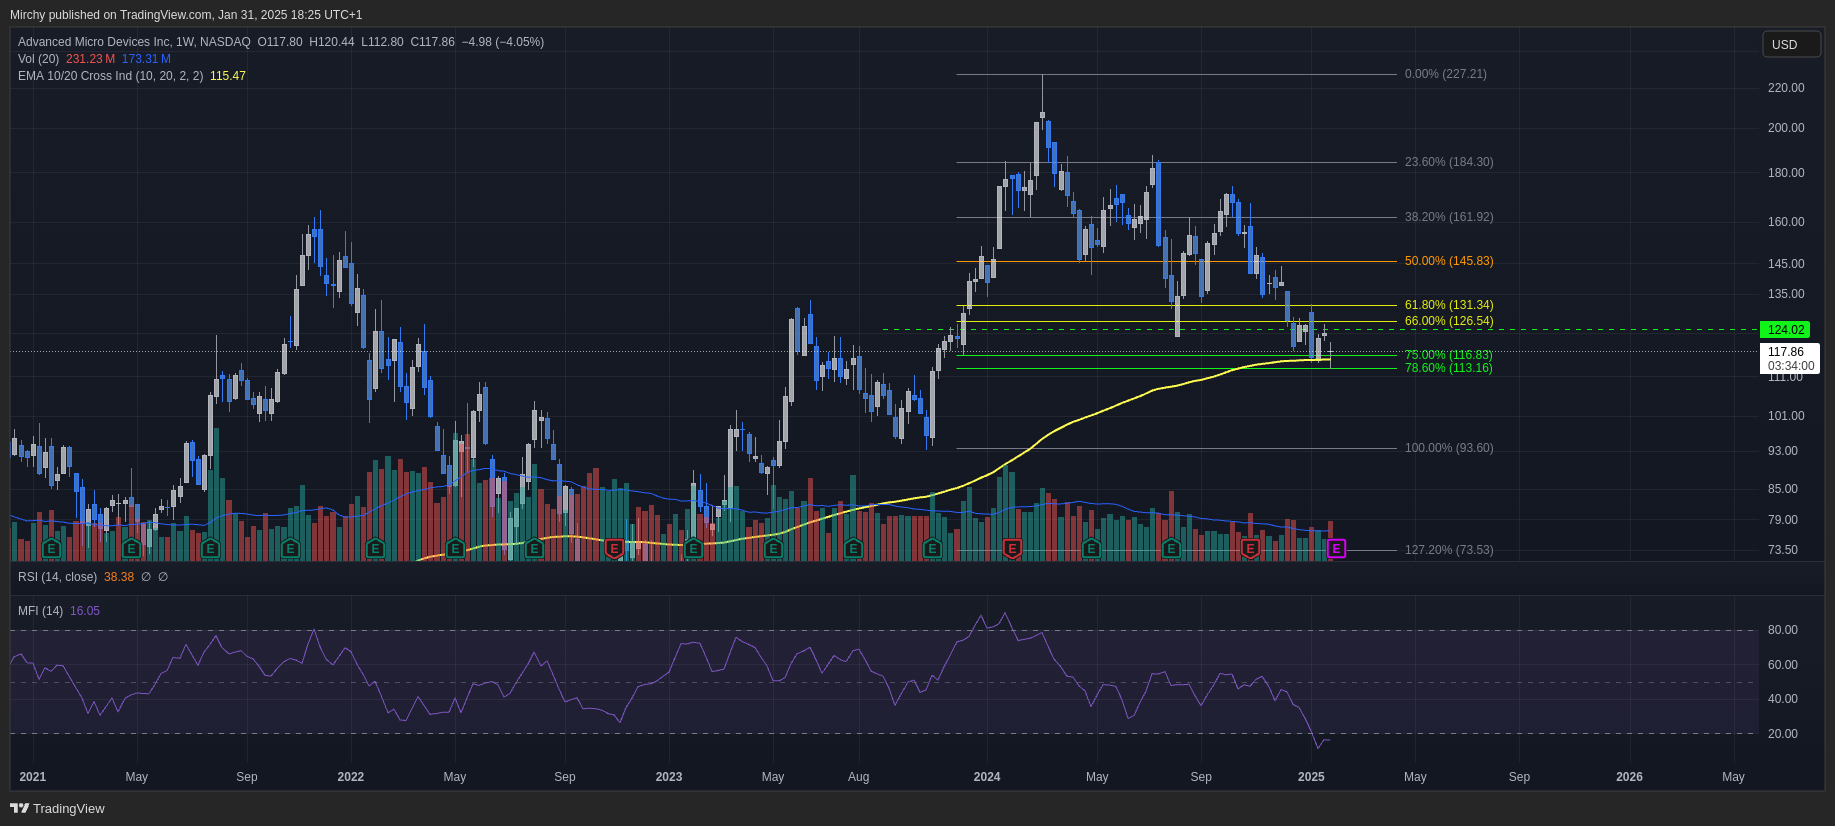Select the MFI (14) indicator legend
The image size is (1835, 826).
coord(40,611)
